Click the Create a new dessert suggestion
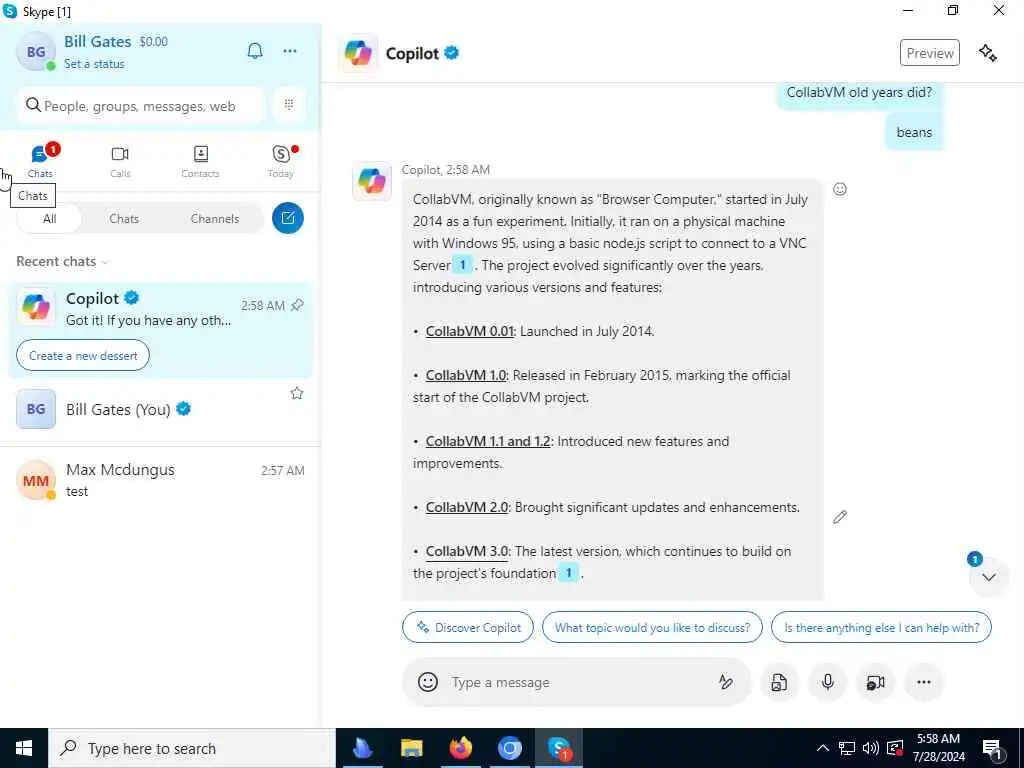This screenshot has height=768, width=1024. click(83, 355)
